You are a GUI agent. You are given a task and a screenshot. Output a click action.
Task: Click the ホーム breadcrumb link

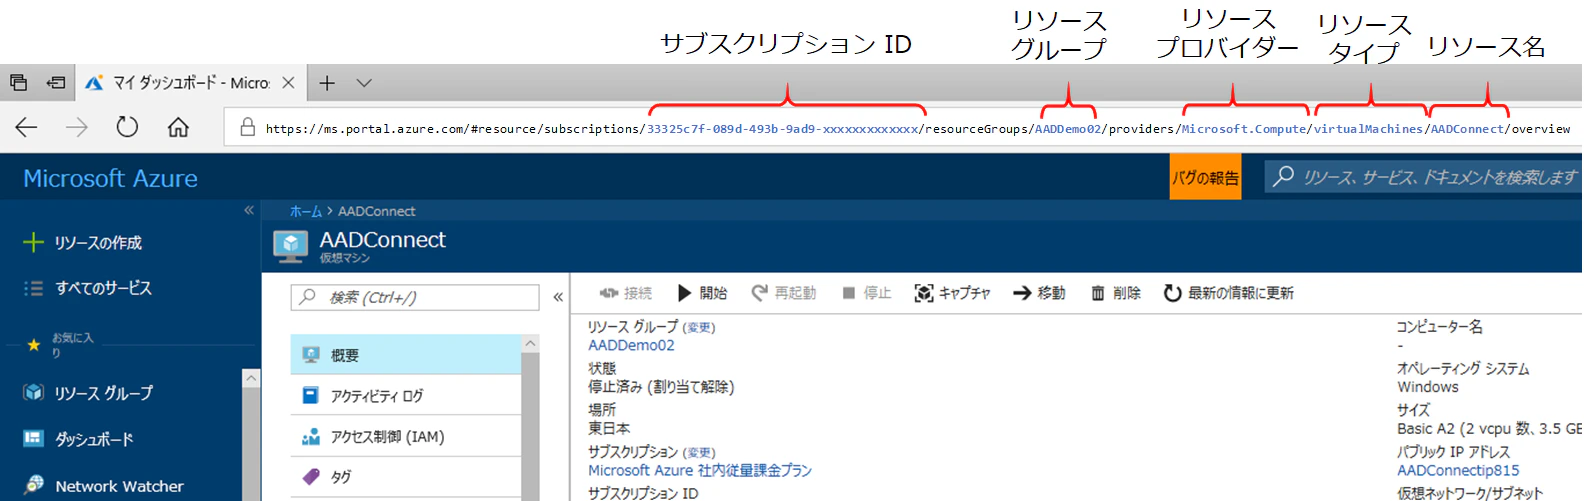tap(306, 211)
